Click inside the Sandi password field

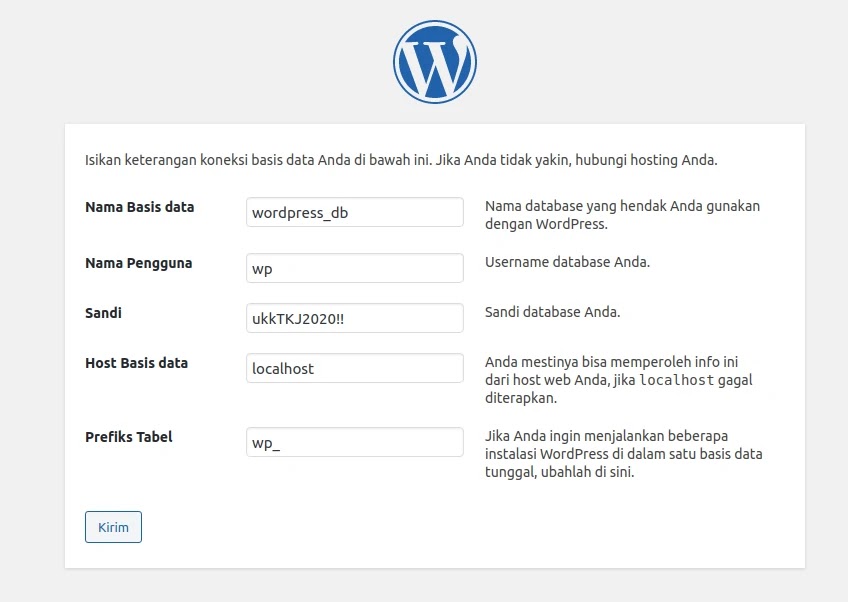tap(354, 318)
